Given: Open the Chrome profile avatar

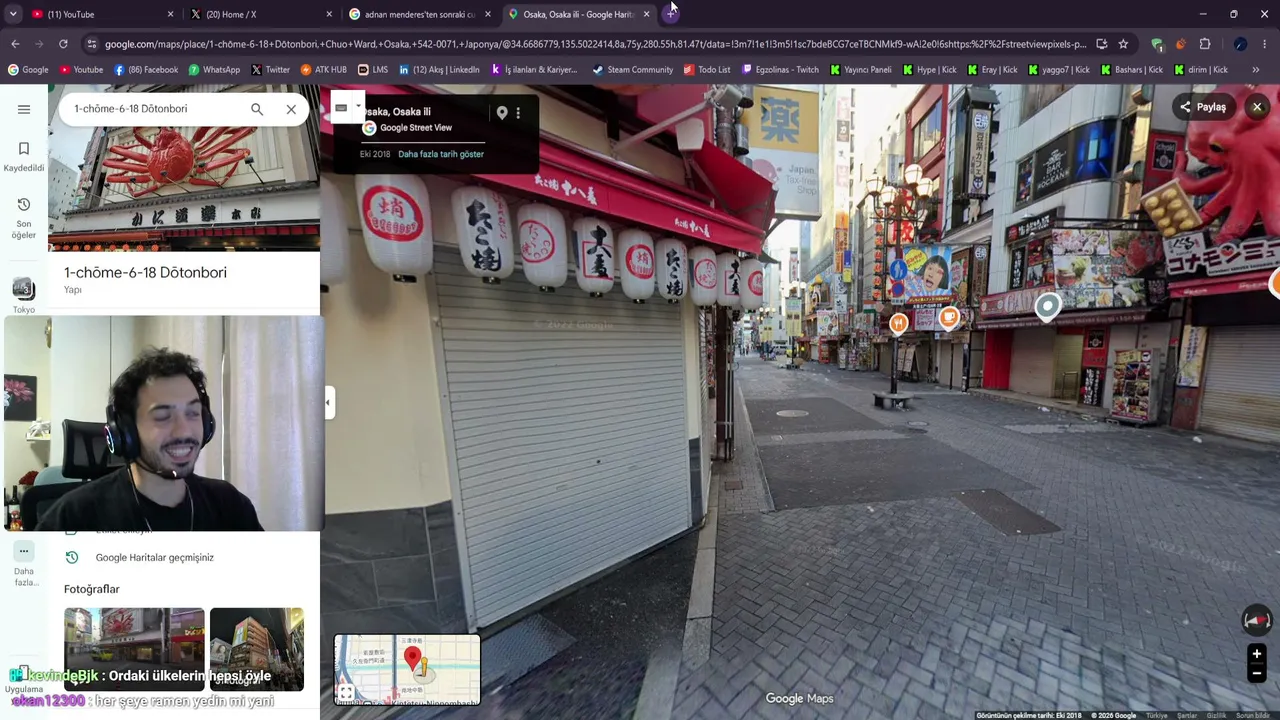Looking at the screenshot, I should tap(1240, 44).
